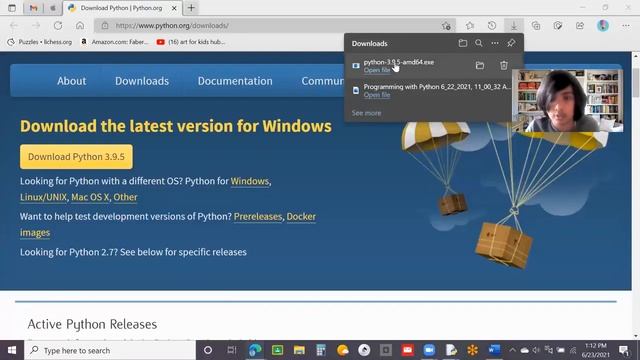The height and width of the screenshot is (360, 640).
Task: Select Download Python | Python.org tab
Action: (x=121, y=8)
